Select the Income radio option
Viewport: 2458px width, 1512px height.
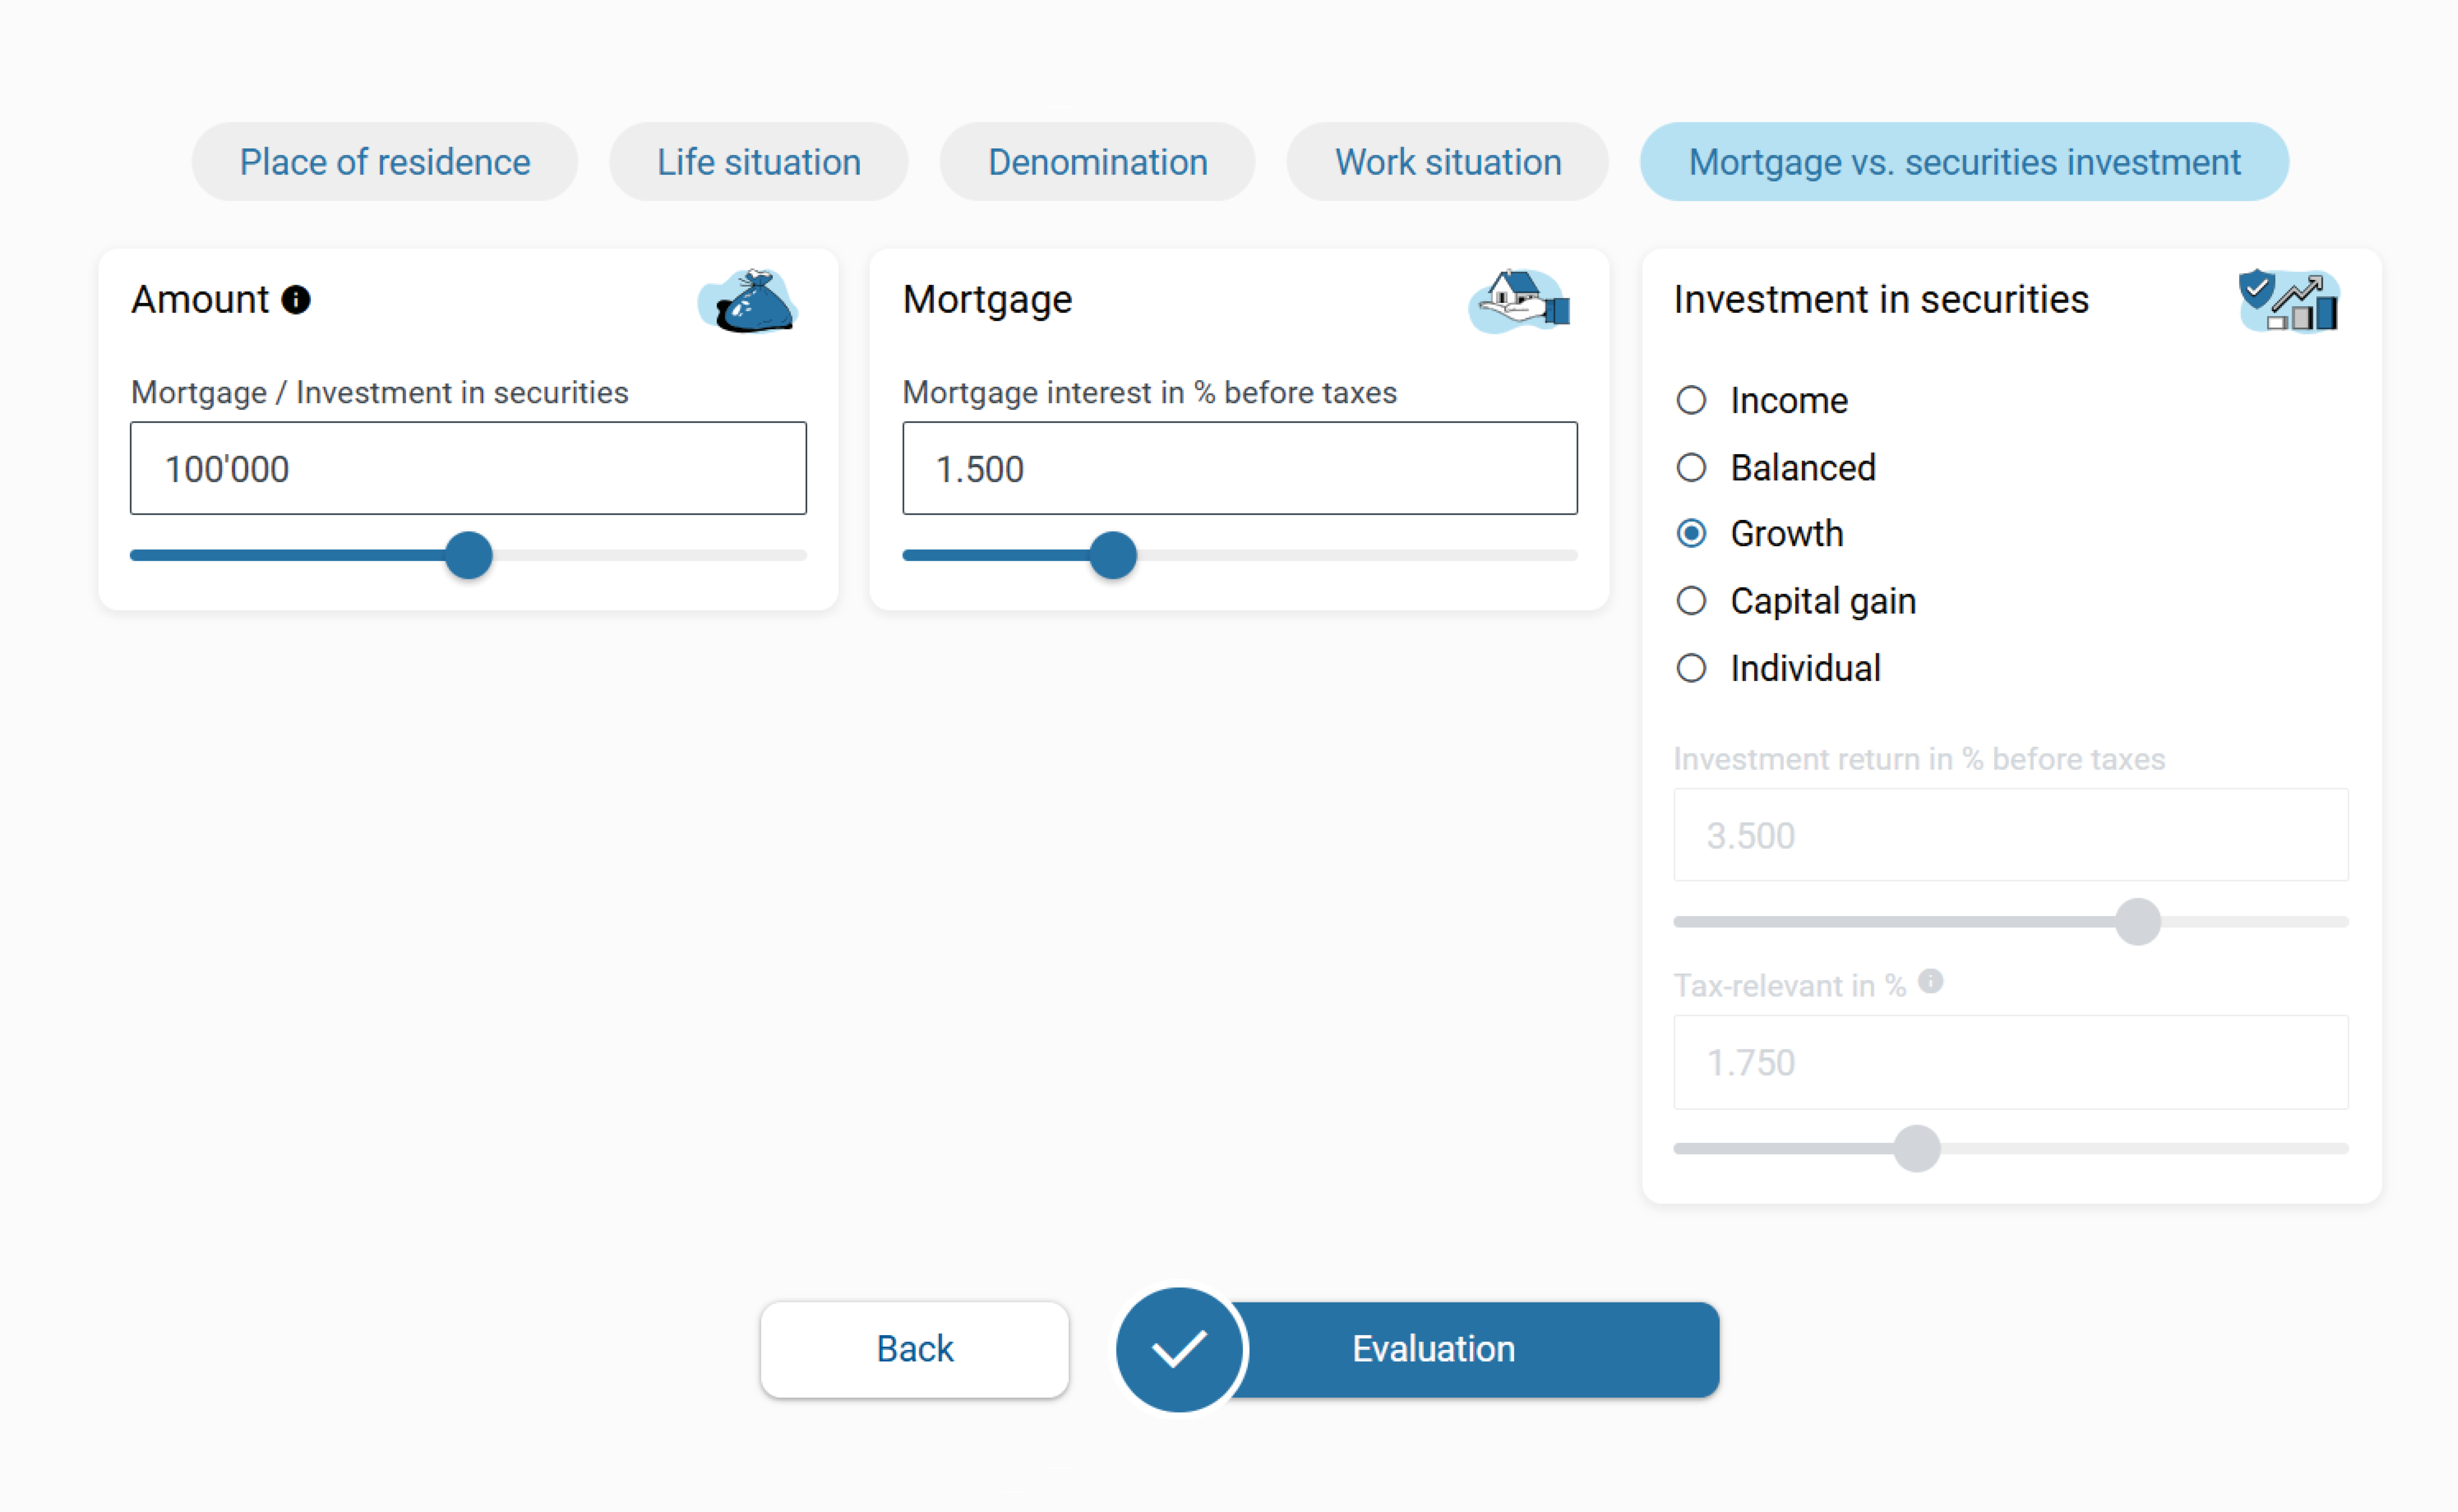click(1691, 400)
